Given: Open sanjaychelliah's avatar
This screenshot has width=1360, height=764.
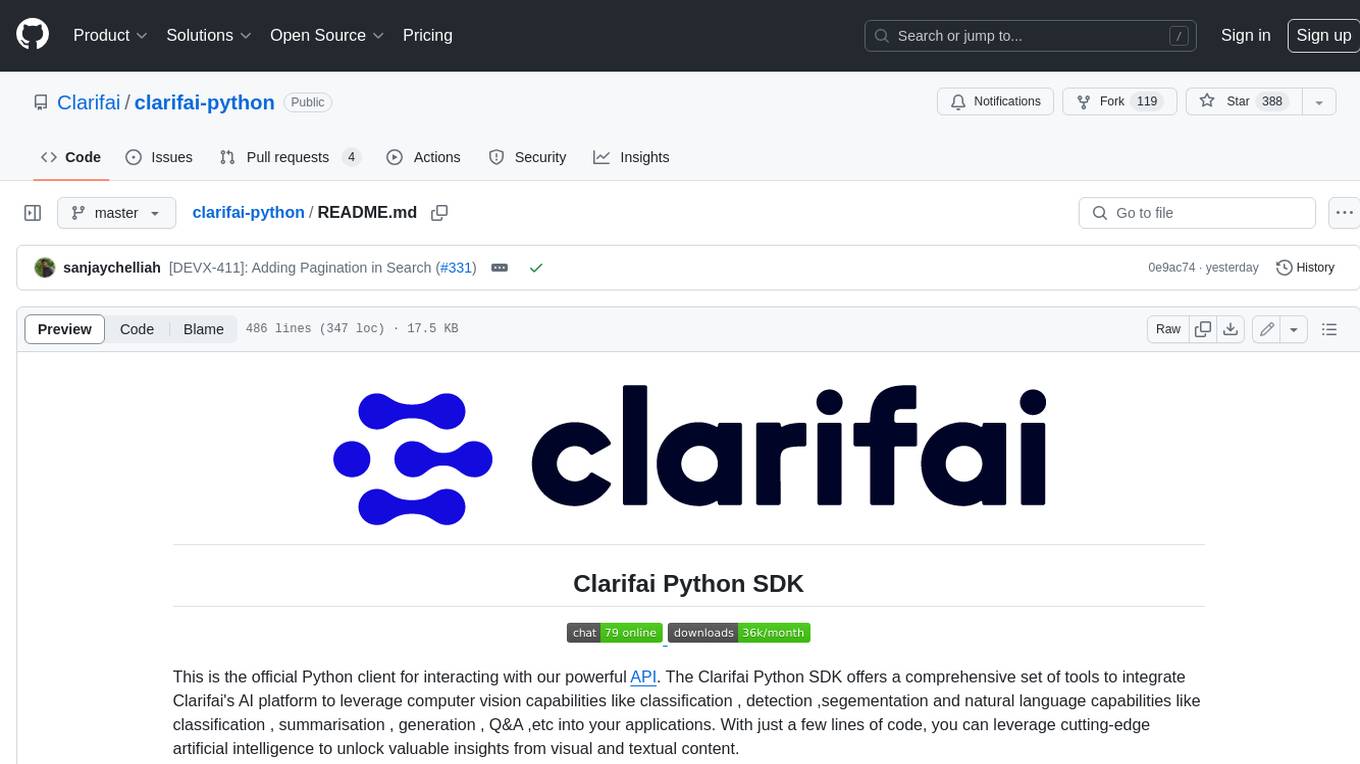Looking at the screenshot, I should [x=44, y=267].
